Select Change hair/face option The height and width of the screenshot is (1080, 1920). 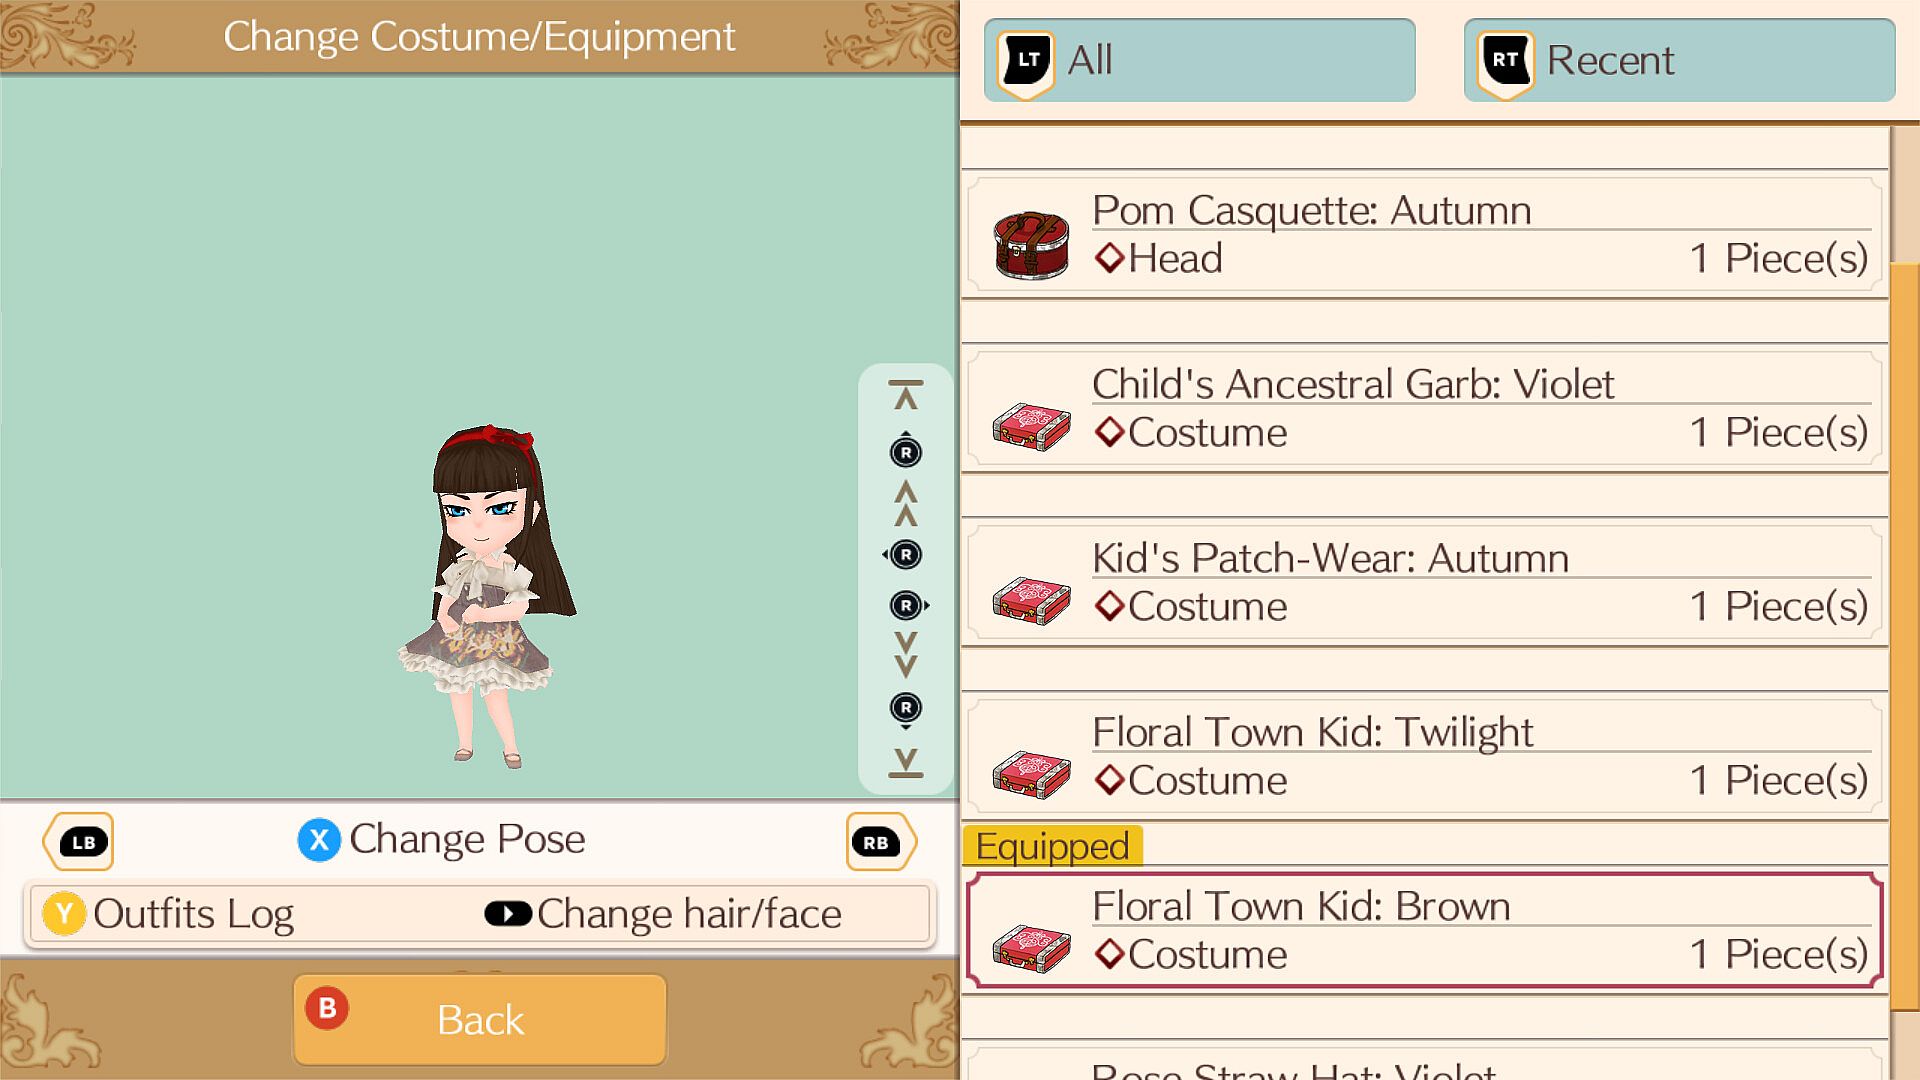(662, 914)
